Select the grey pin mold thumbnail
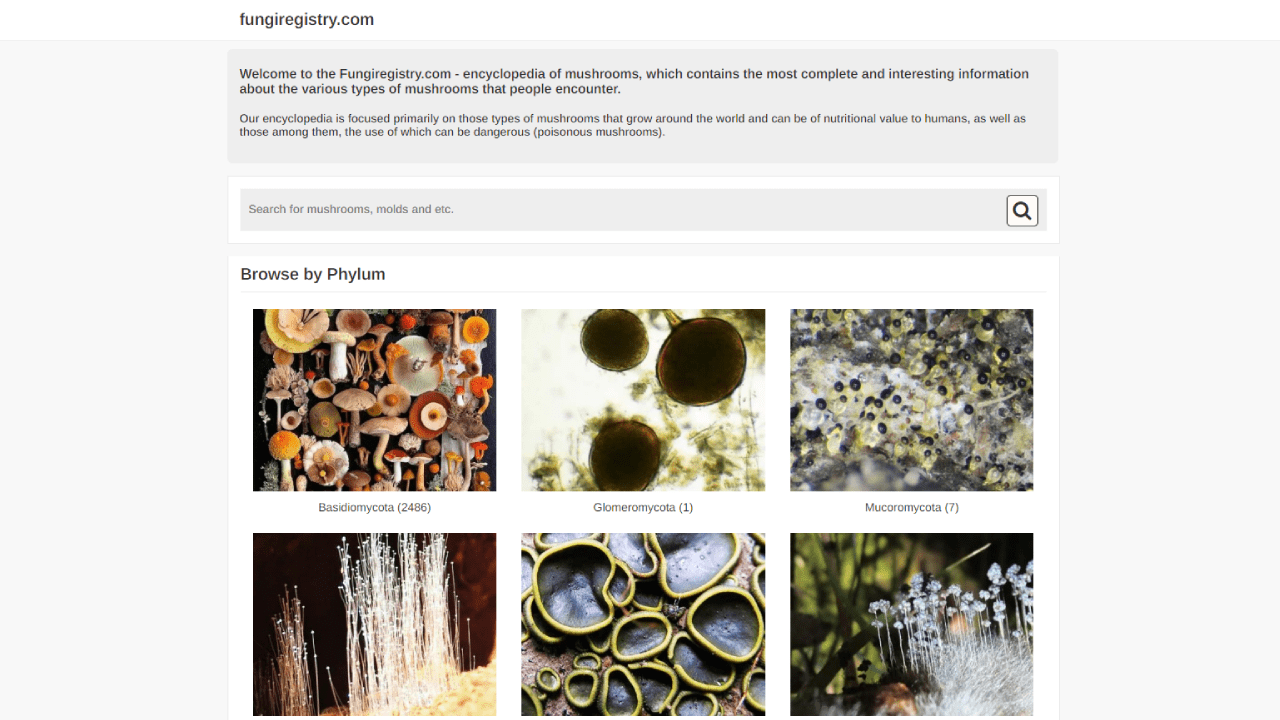The height and width of the screenshot is (720, 1280). click(911, 624)
